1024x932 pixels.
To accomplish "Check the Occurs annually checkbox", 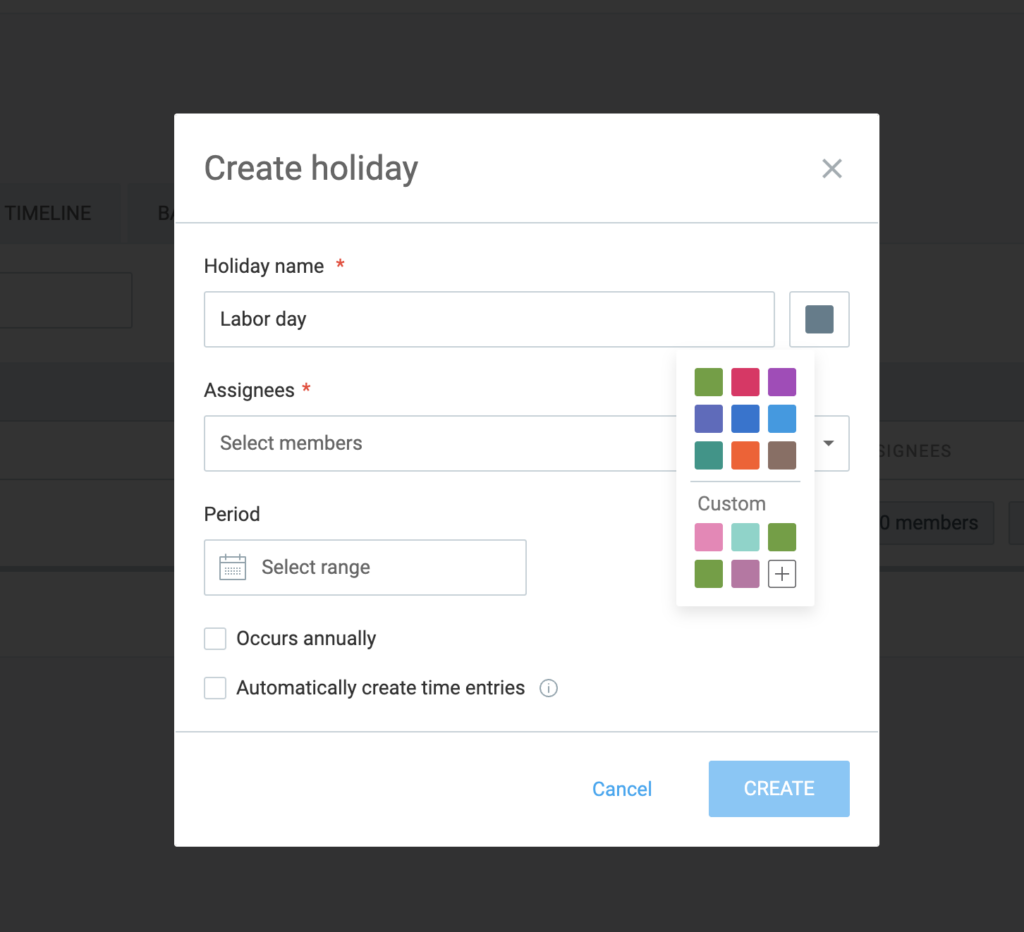I will click(215, 639).
